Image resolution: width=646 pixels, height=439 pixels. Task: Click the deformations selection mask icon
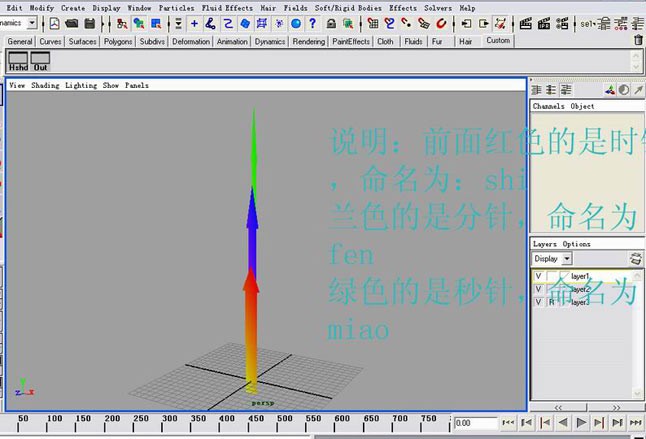coord(262,23)
